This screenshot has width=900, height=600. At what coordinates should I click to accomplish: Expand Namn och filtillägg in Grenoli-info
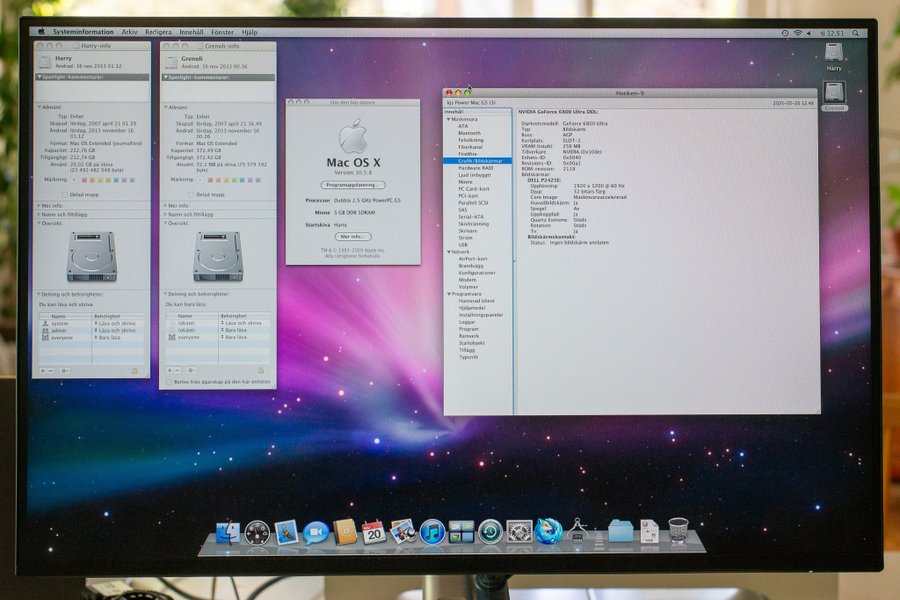(x=165, y=214)
